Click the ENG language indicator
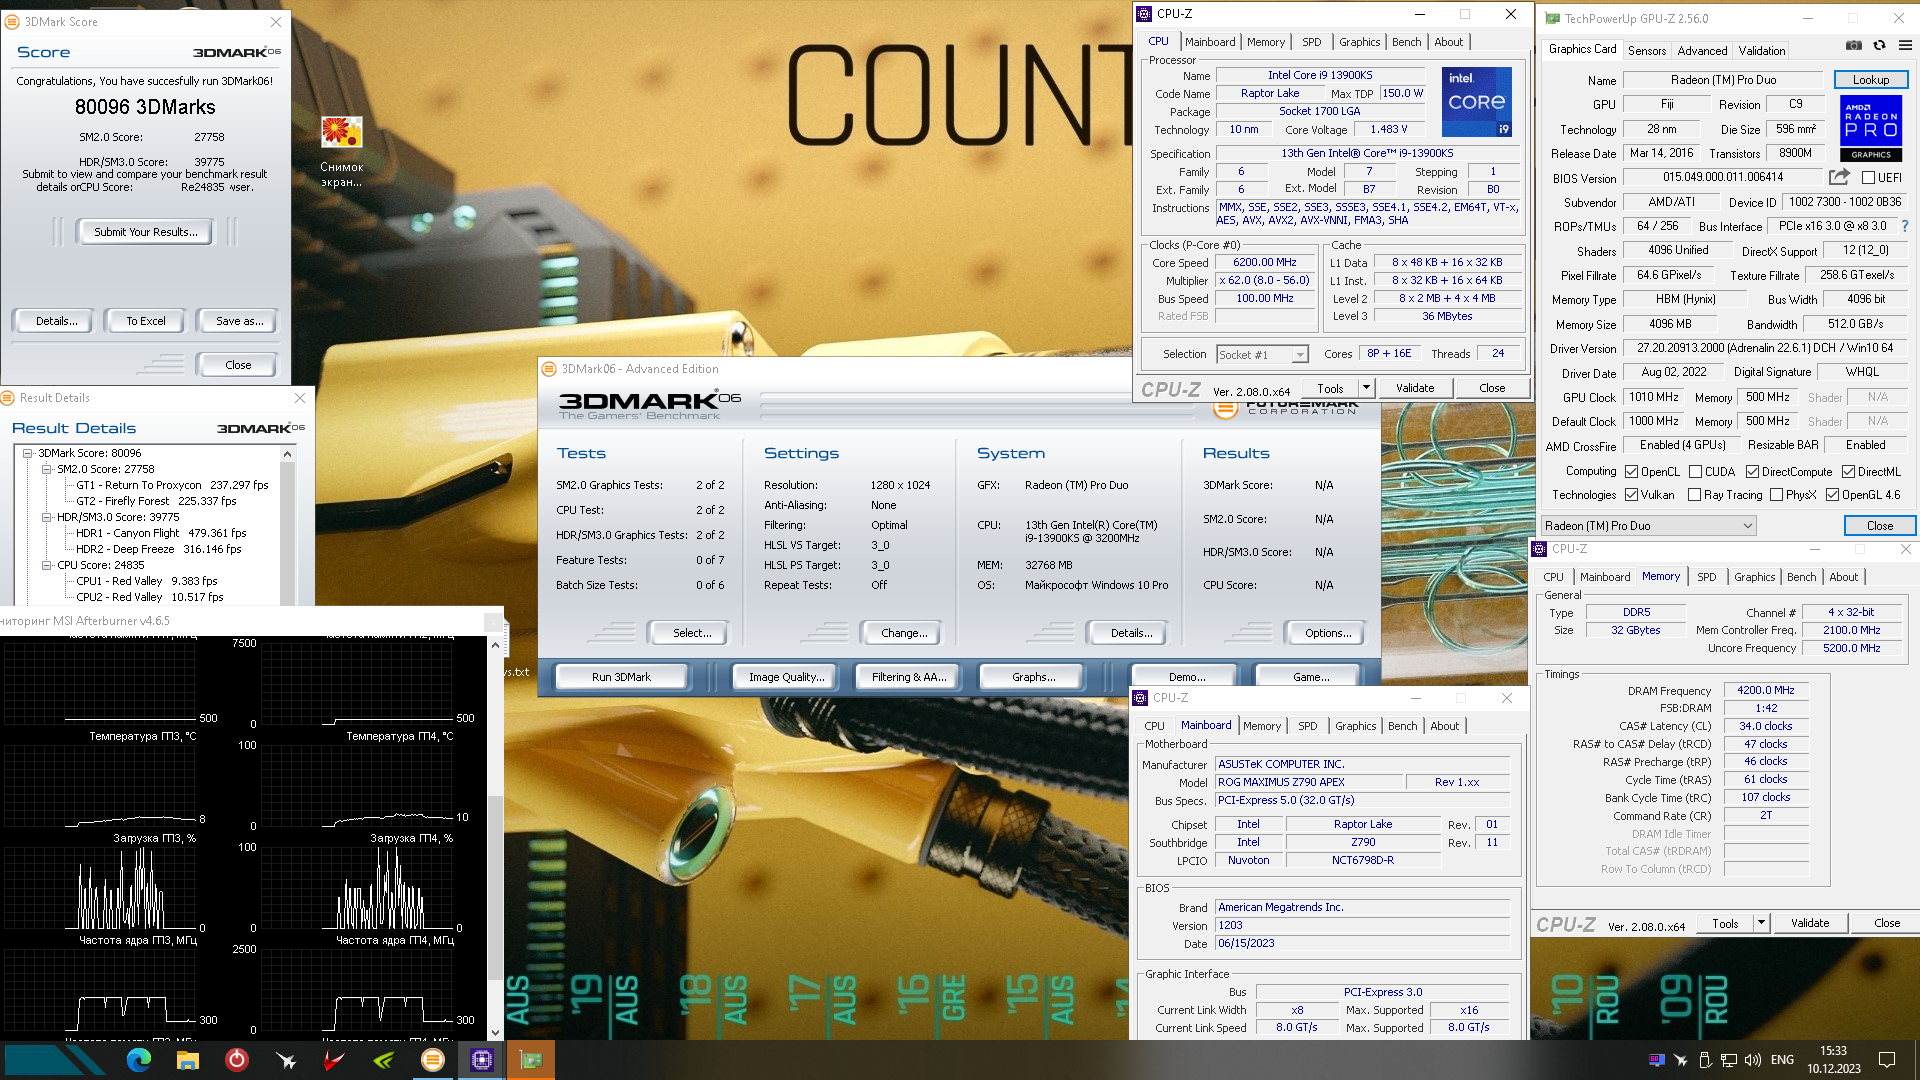Viewport: 1920px width, 1080px height. point(1782,1060)
